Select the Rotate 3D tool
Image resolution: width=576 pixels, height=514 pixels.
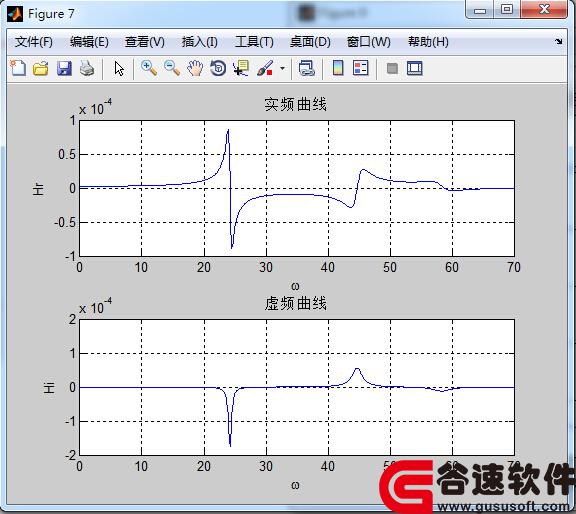tap(218, 68)
